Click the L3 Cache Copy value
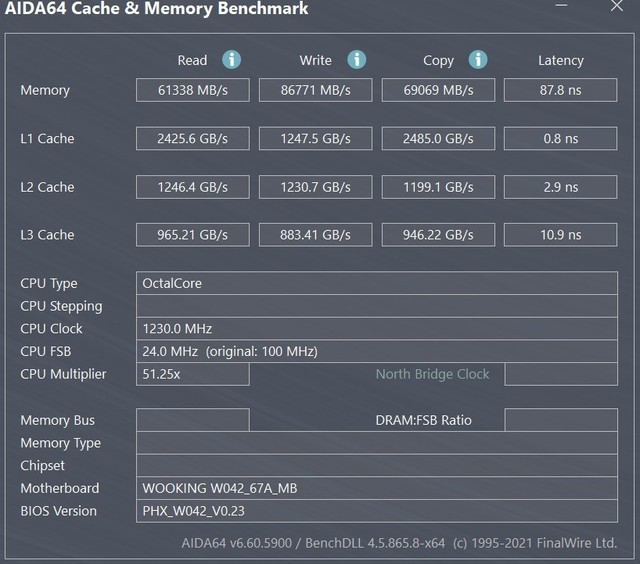640x564 pixels. 438,235
